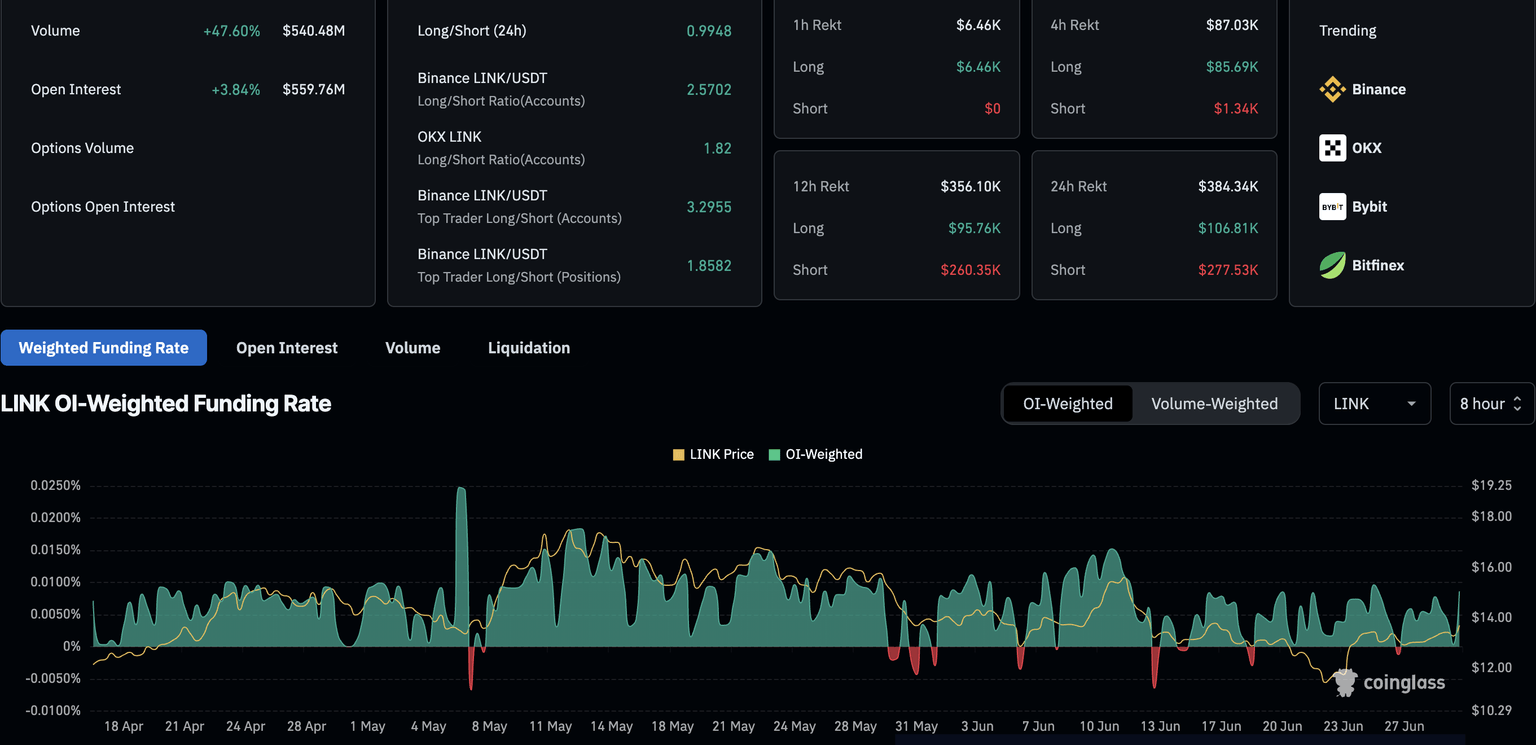Click the Bitfinex exchange name link
This screenshot has width=1536, height=745.
pos(1378,265)
